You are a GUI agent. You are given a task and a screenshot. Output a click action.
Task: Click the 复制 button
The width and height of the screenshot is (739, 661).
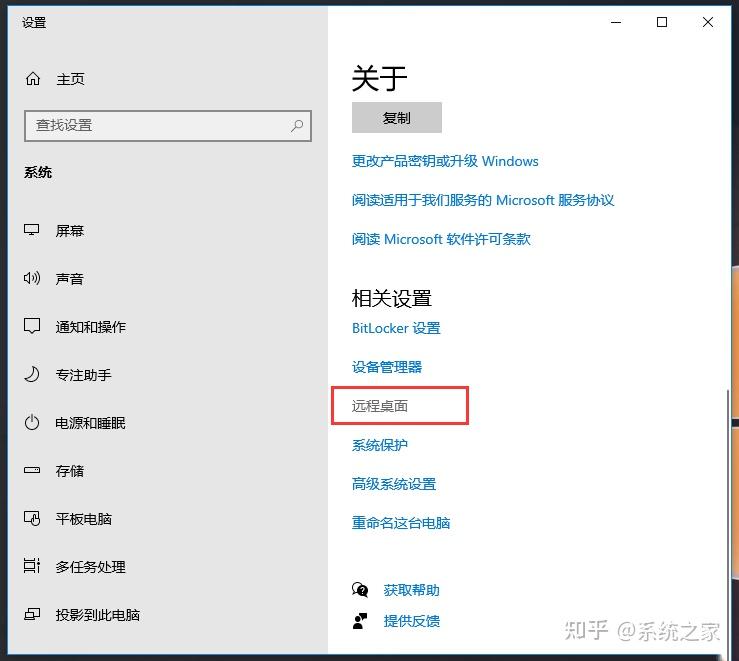click(x=397, y=118)
